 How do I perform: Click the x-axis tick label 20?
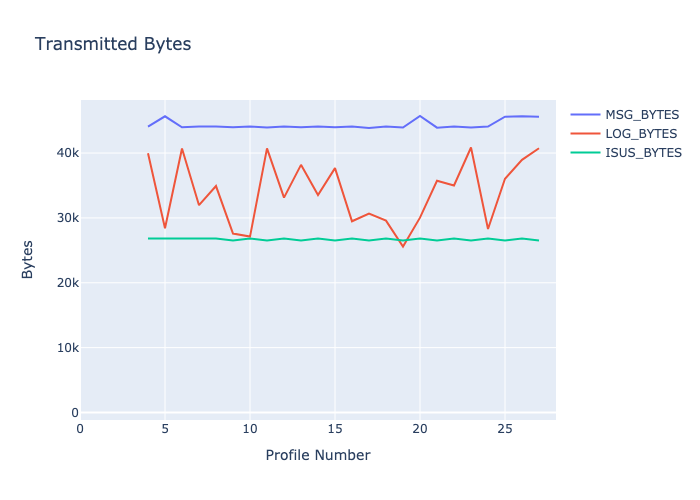[x=420, y=429]
